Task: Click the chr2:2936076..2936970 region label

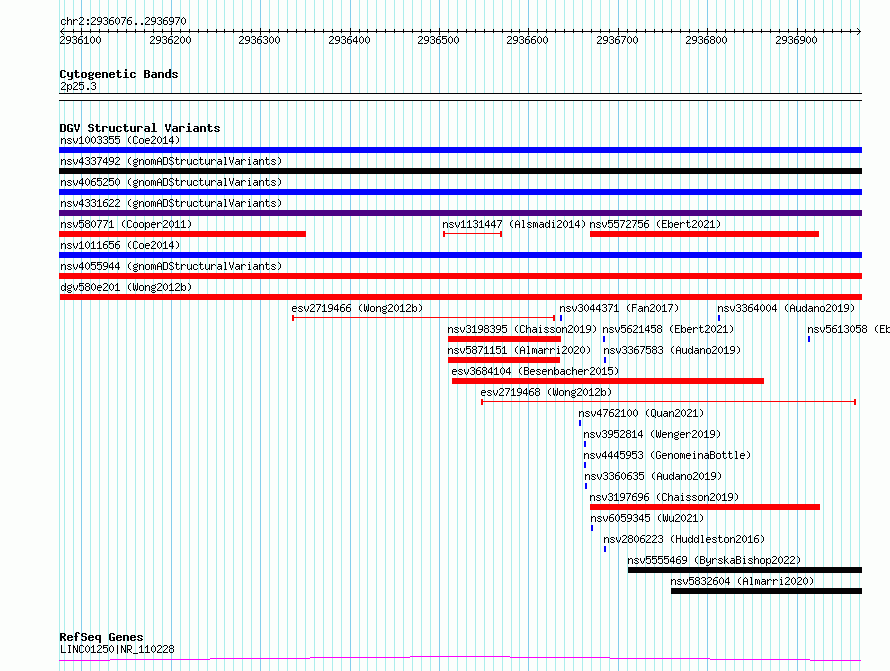Action: click(x=123, y=21)
